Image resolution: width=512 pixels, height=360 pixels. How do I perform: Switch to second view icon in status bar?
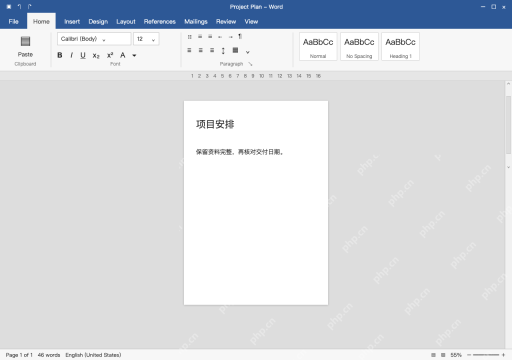click(x=443, y=355)
